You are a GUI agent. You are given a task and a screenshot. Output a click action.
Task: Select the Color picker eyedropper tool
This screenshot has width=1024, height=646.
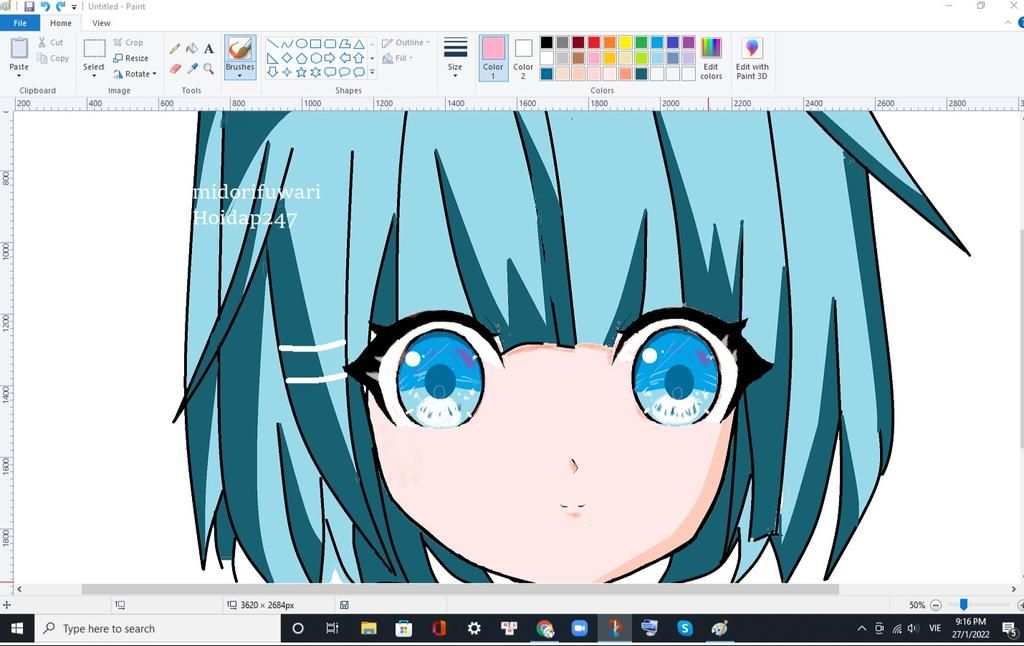tap(192, 68)
